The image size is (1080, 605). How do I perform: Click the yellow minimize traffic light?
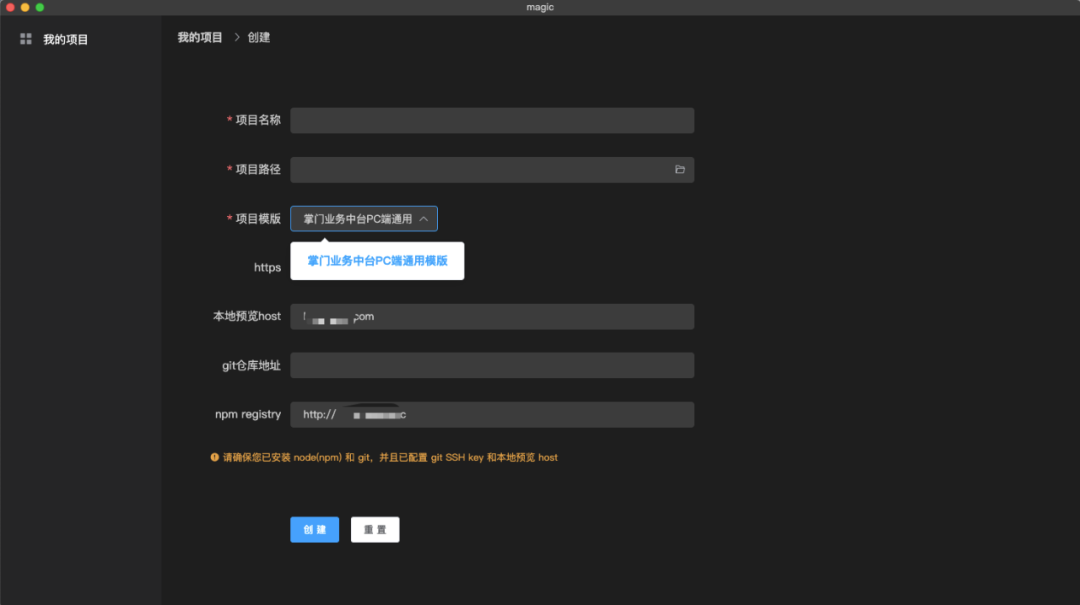pyautogui.click(x=27, y=7)
